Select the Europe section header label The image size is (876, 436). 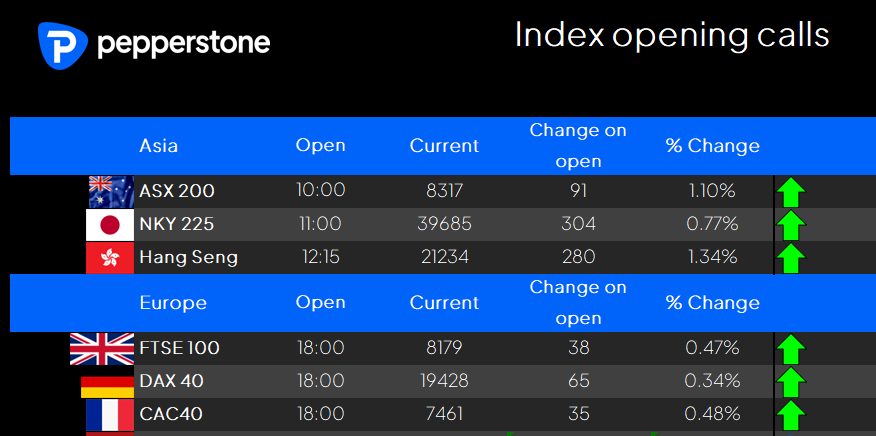point(173,303)
